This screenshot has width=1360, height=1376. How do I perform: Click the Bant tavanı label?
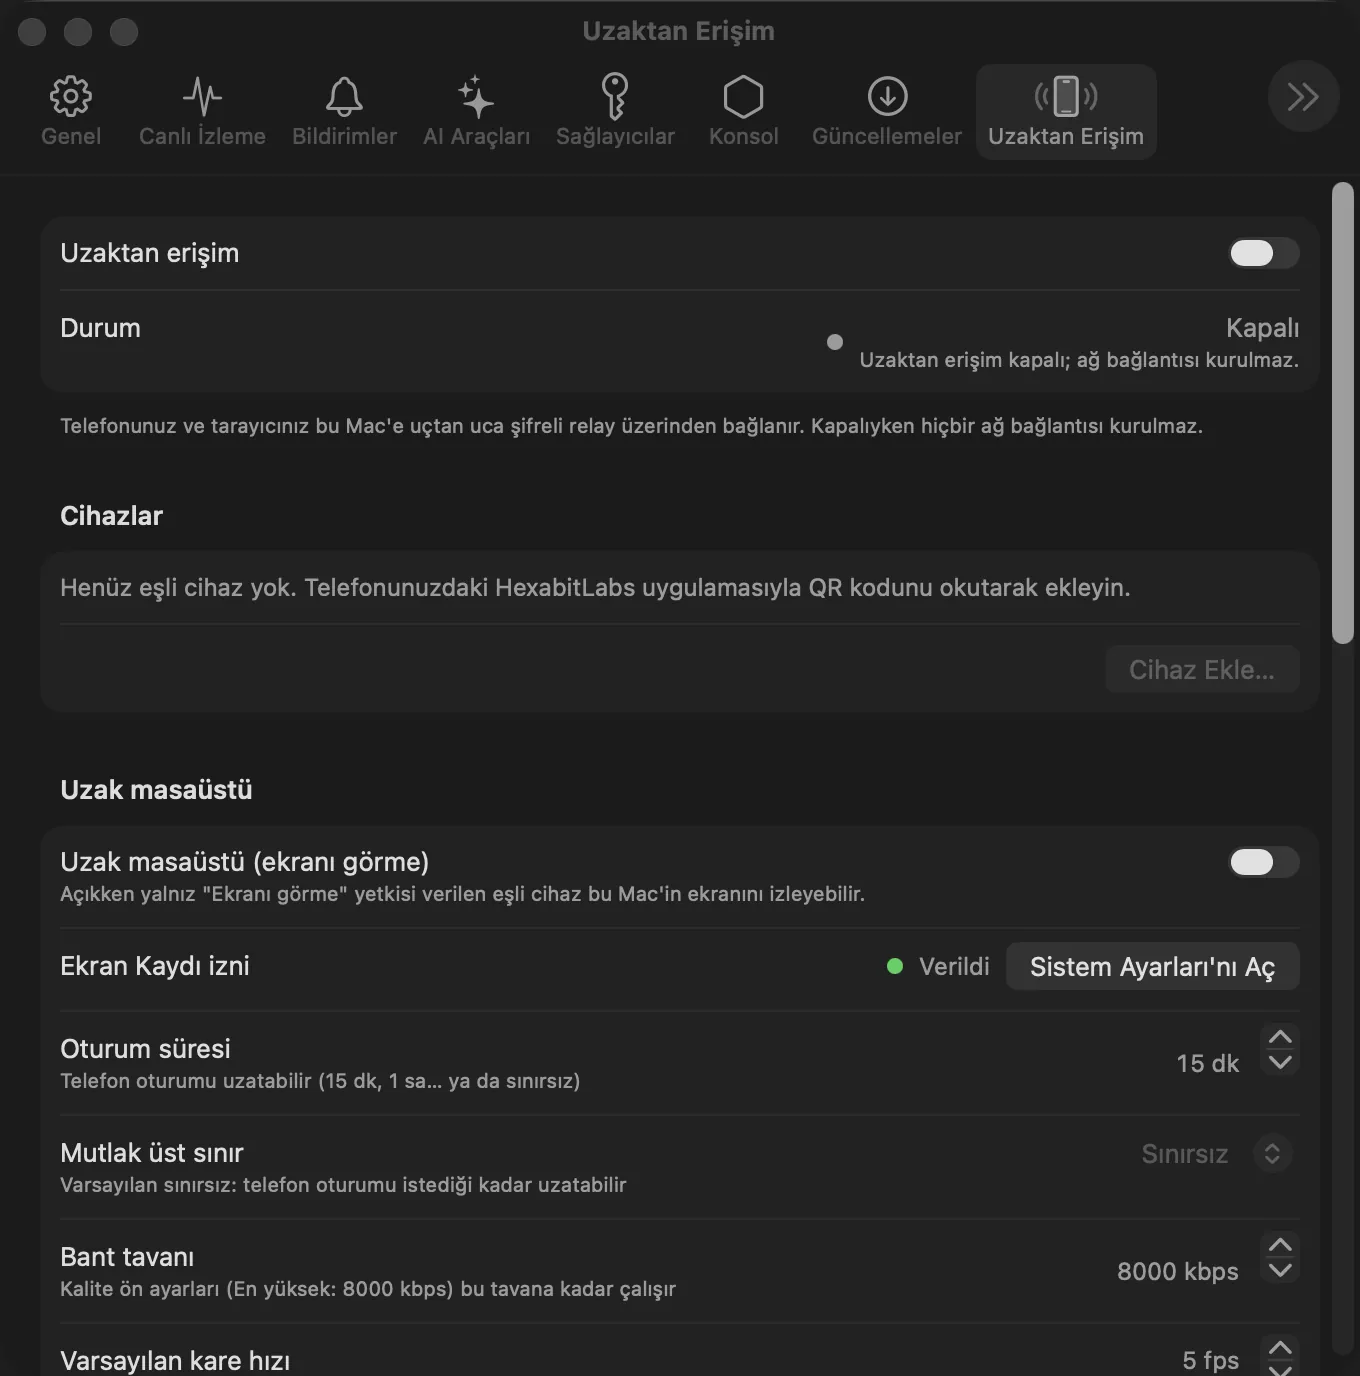(127, 1257)
